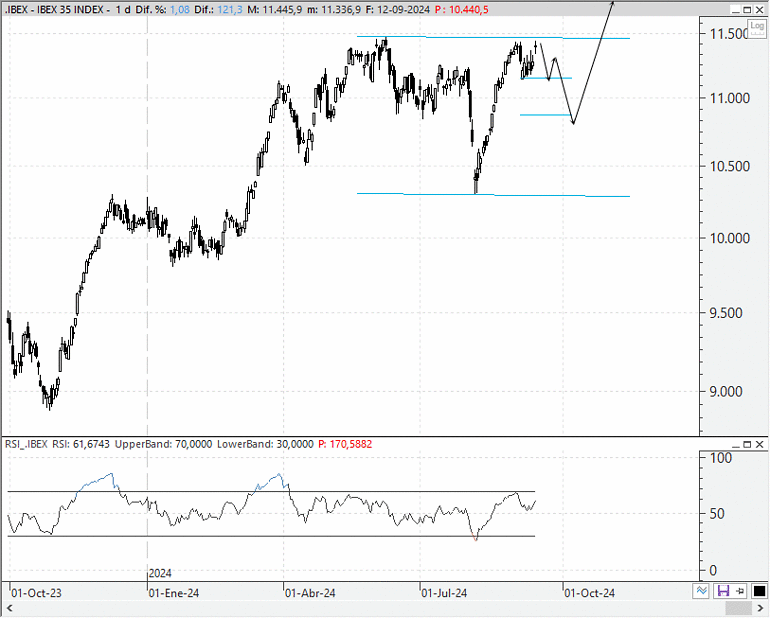
Task: Click the horizontal scrollbar right arrow
Action: 761,609
